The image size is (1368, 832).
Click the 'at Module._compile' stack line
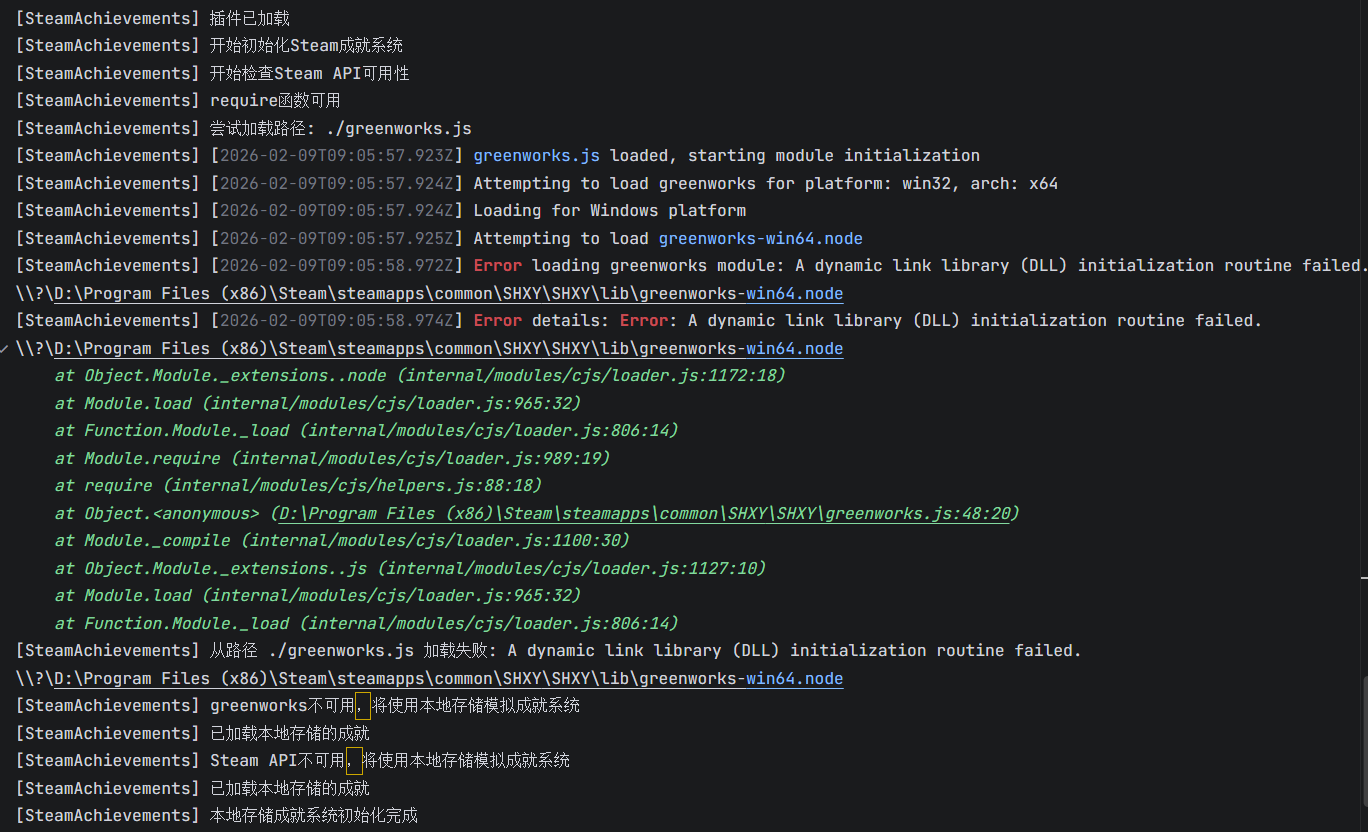coord(342,541)
